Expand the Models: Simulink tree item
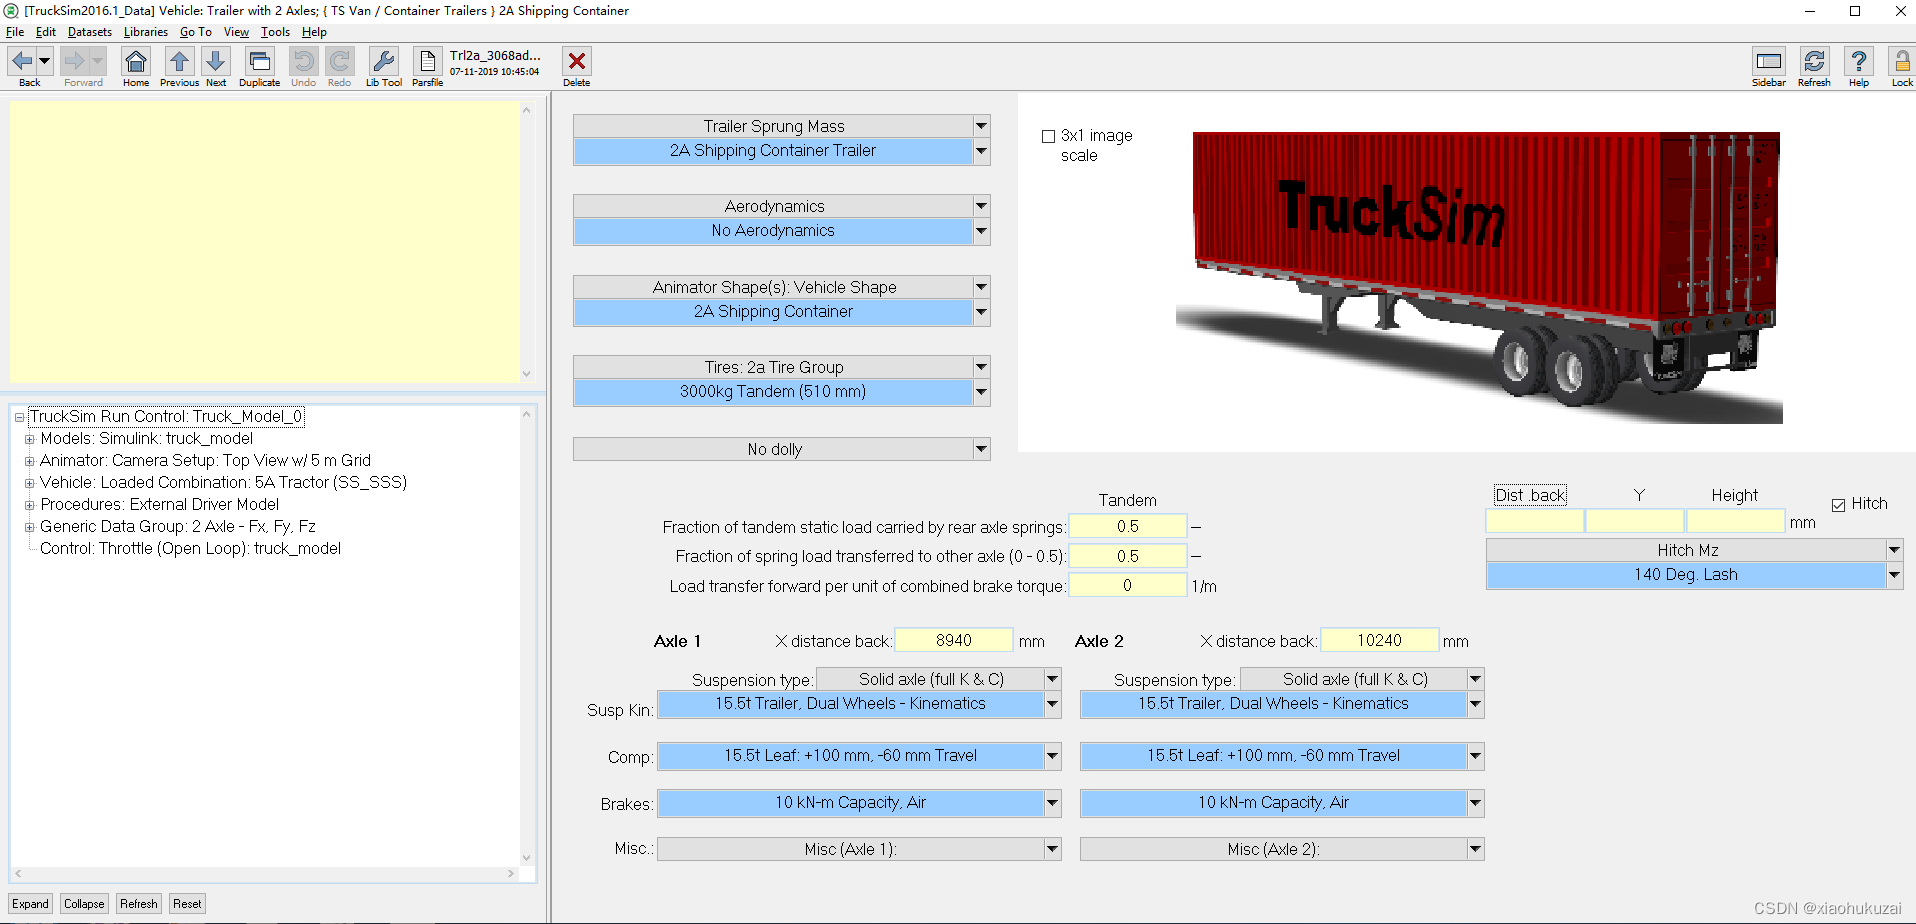1916x924 pixels. (x=29, y=438)
